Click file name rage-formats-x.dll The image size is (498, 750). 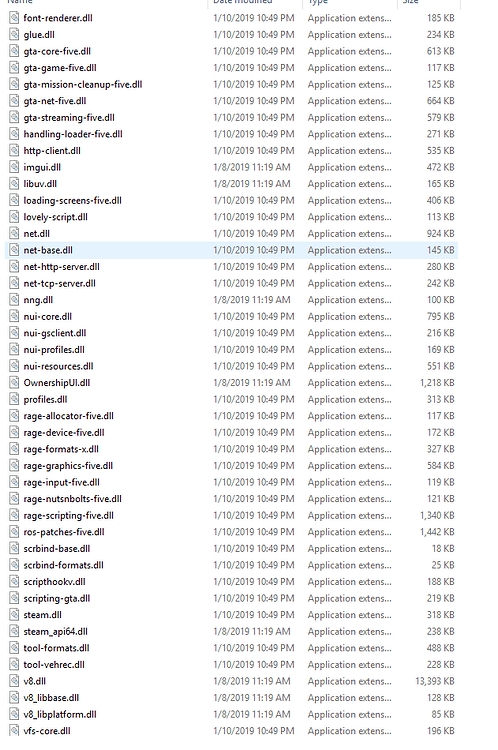pos(61,450)
